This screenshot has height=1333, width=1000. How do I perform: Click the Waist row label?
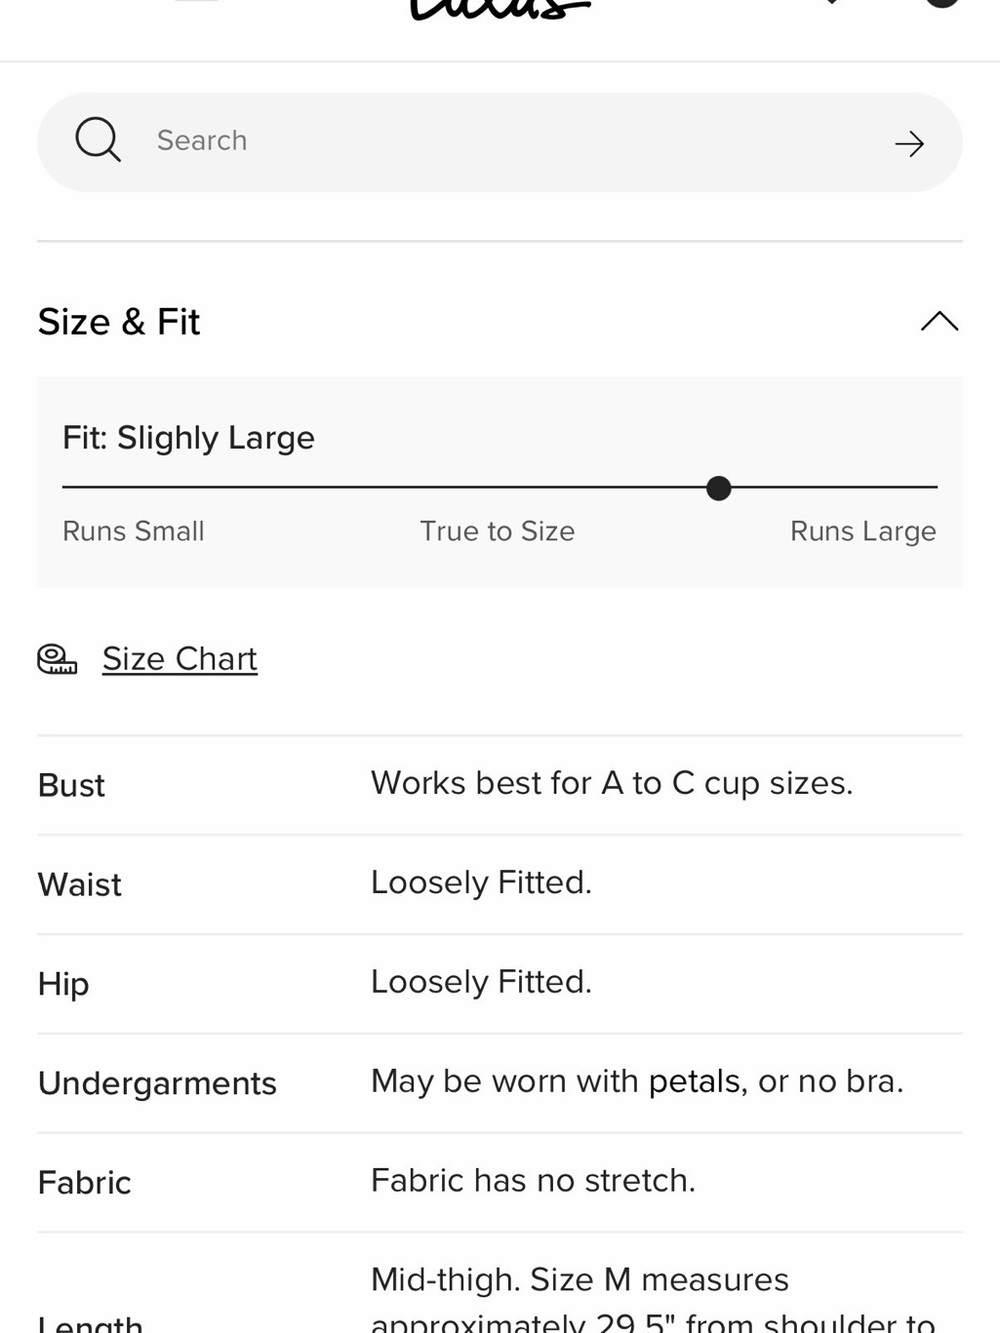tap(79, 884)
